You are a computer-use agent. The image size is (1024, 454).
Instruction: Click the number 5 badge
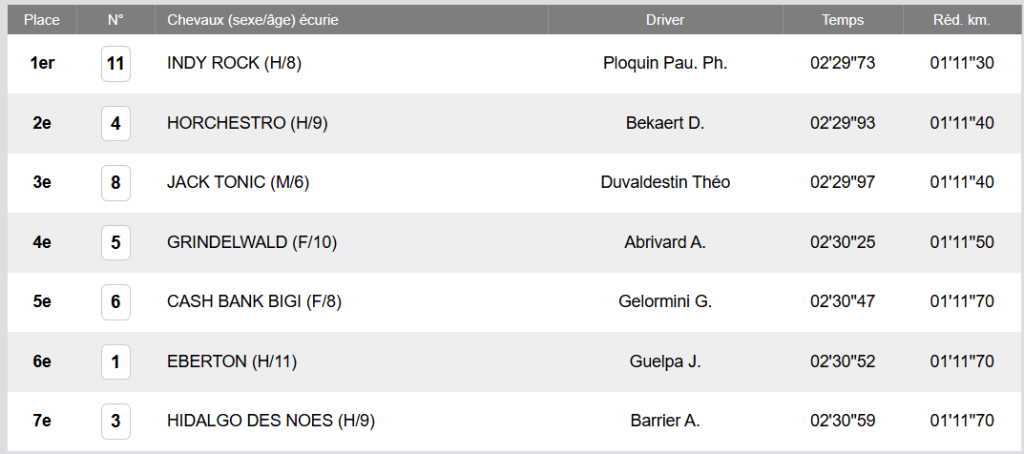(x=116, y=243)
